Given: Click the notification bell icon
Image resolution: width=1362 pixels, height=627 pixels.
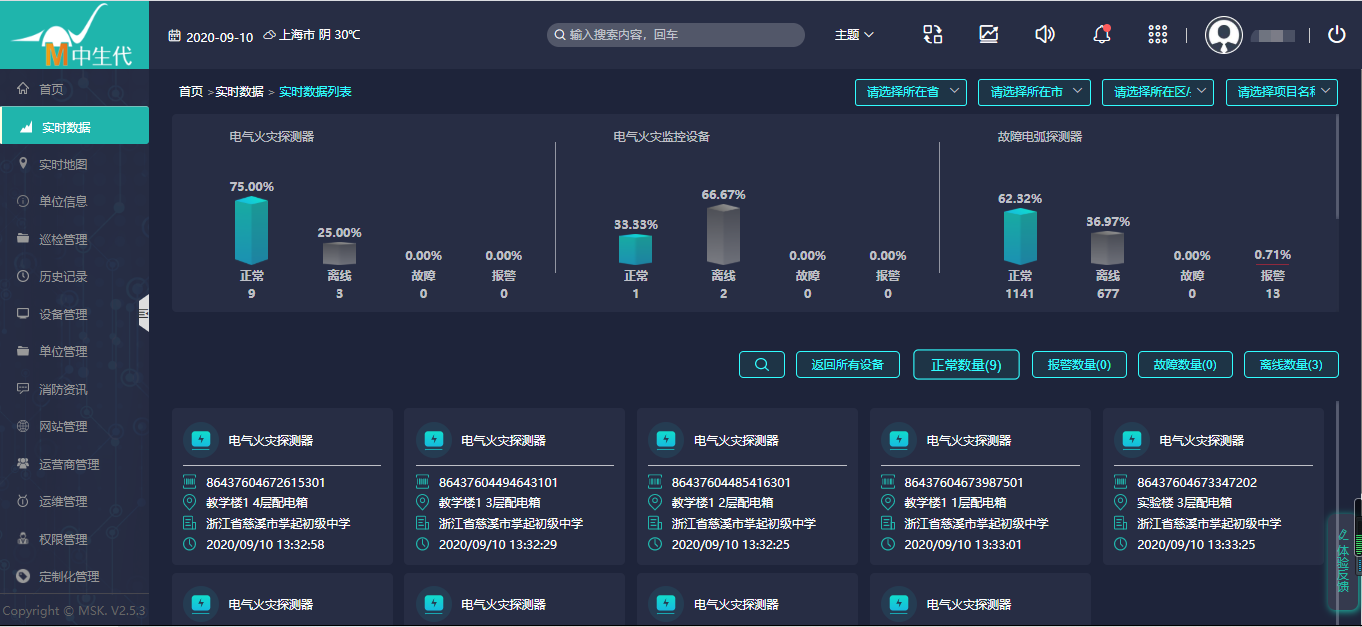Looking at the screenshot, I should tap(1101, 34).
